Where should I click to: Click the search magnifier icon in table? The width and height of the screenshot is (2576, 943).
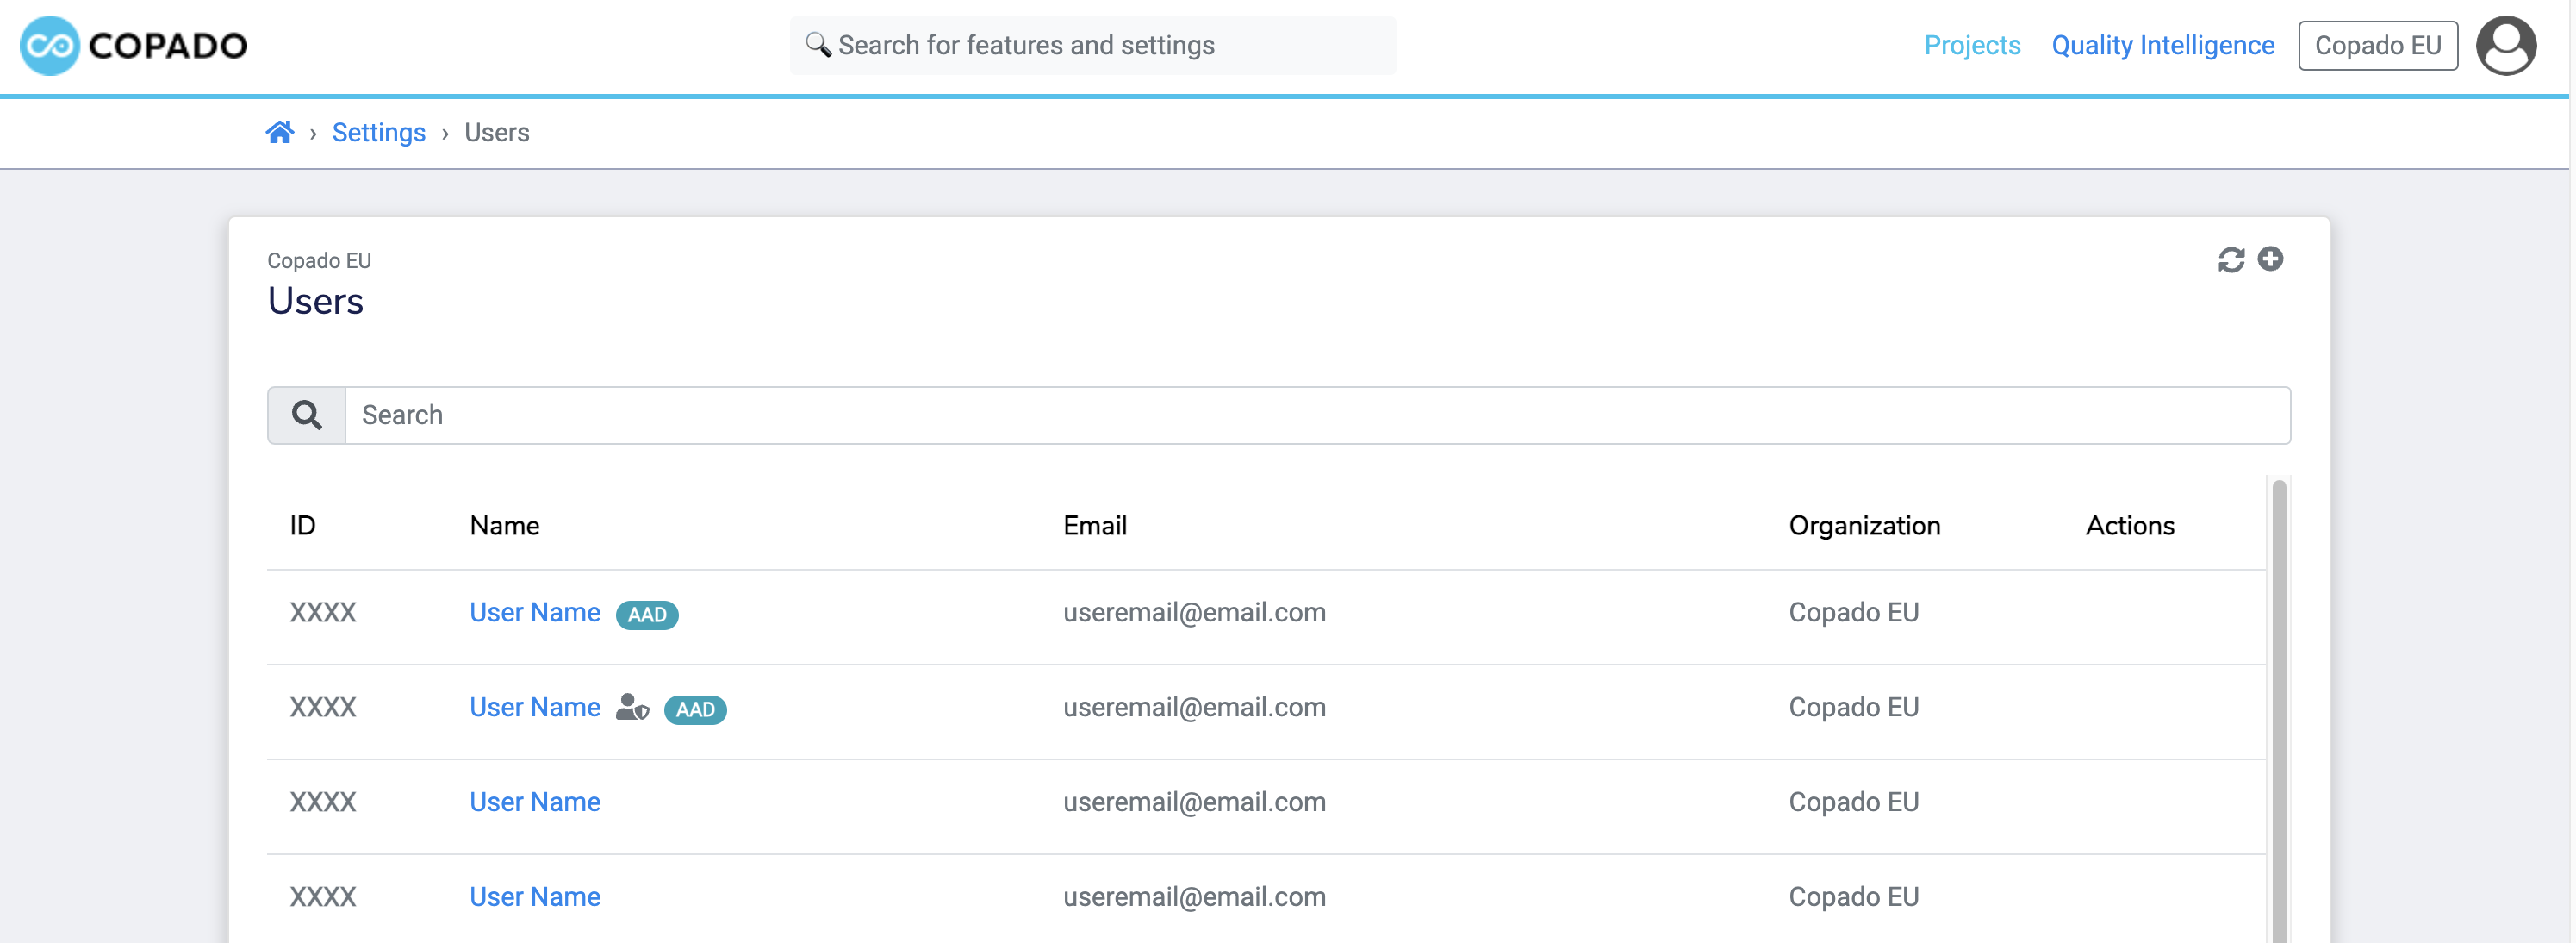coord(306,414)
